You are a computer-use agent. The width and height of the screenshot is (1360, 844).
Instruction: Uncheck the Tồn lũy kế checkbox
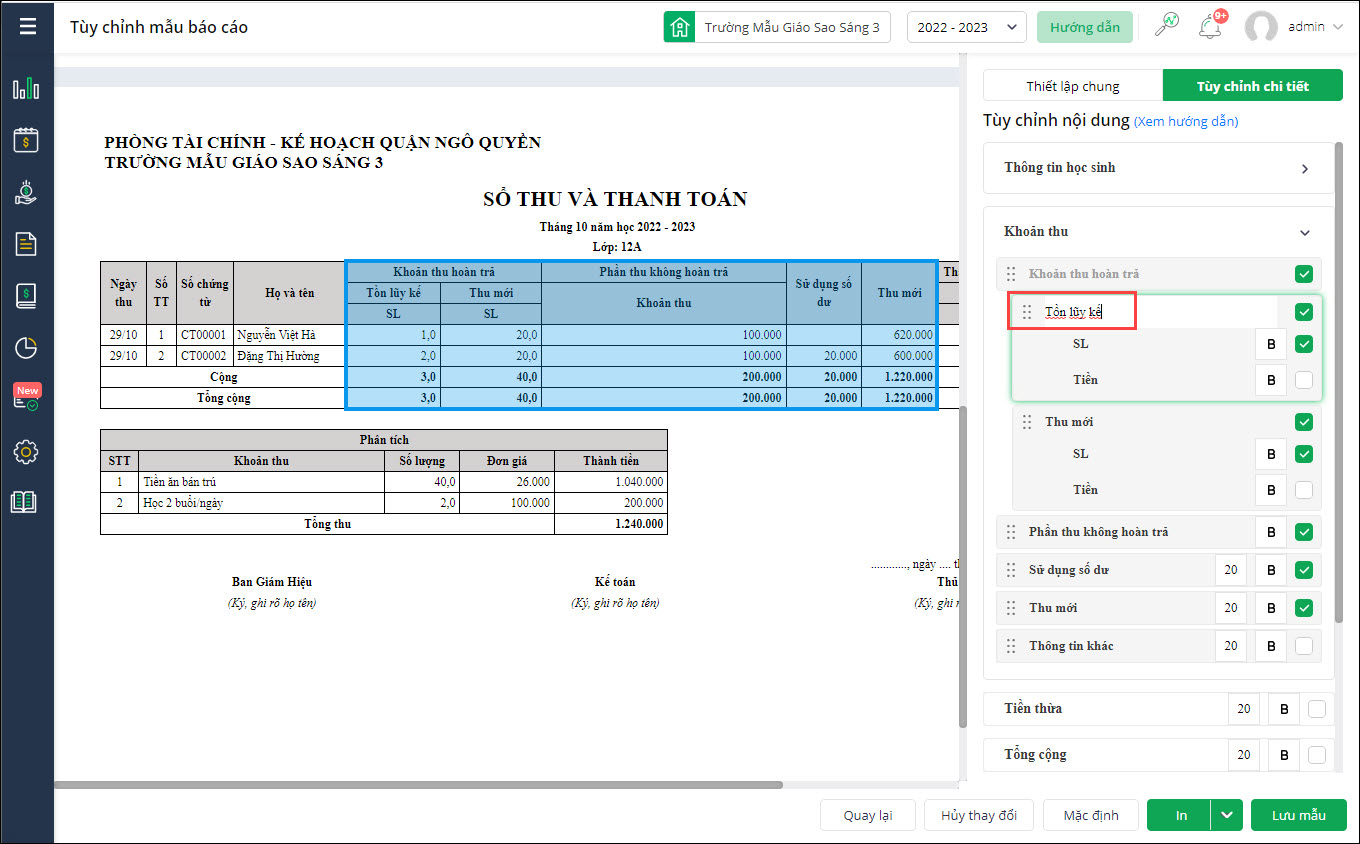click(x=1303, y=312)
